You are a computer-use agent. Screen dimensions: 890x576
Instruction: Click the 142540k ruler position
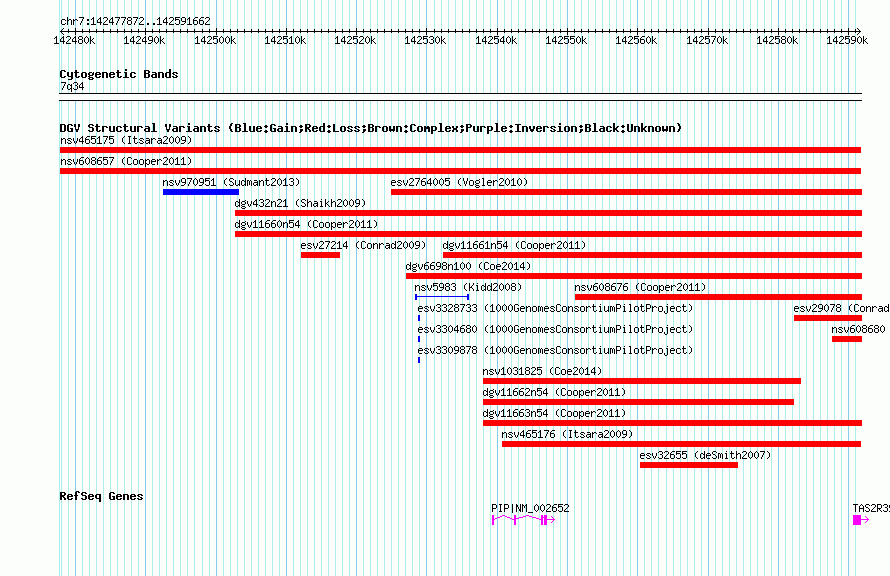coord(496,40)
